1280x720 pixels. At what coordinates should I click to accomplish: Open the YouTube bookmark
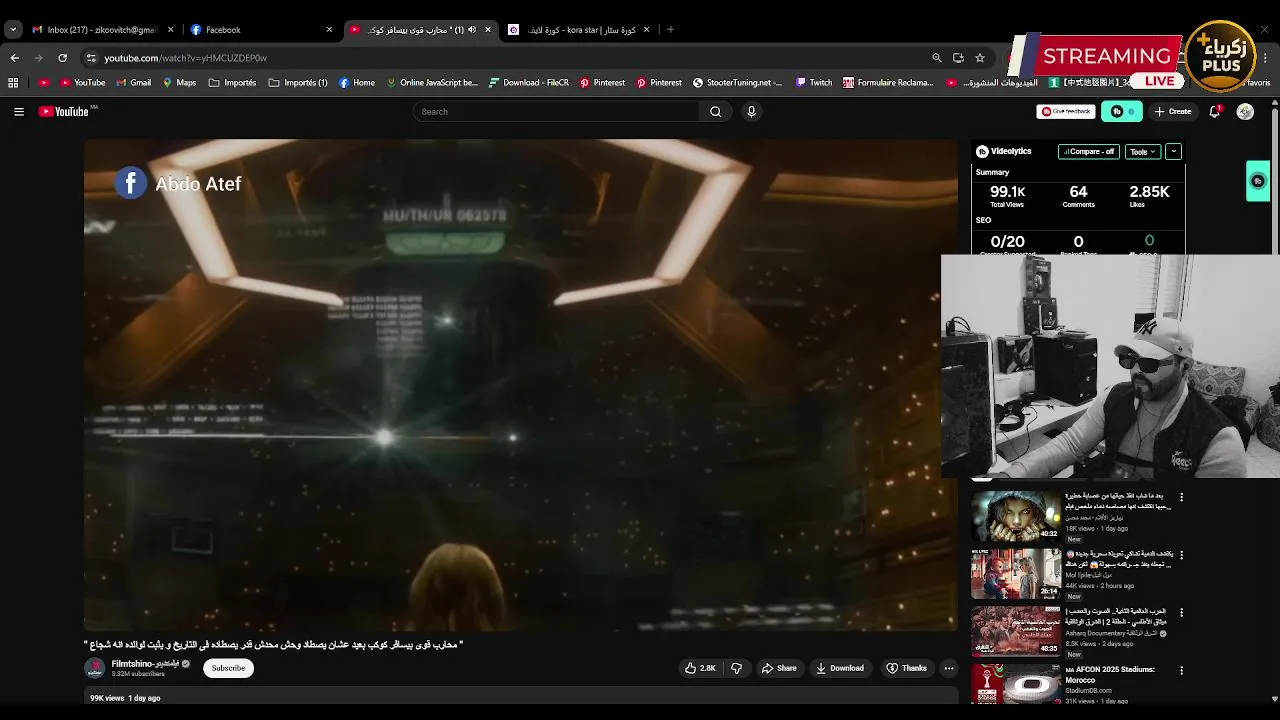click(83, 83)
